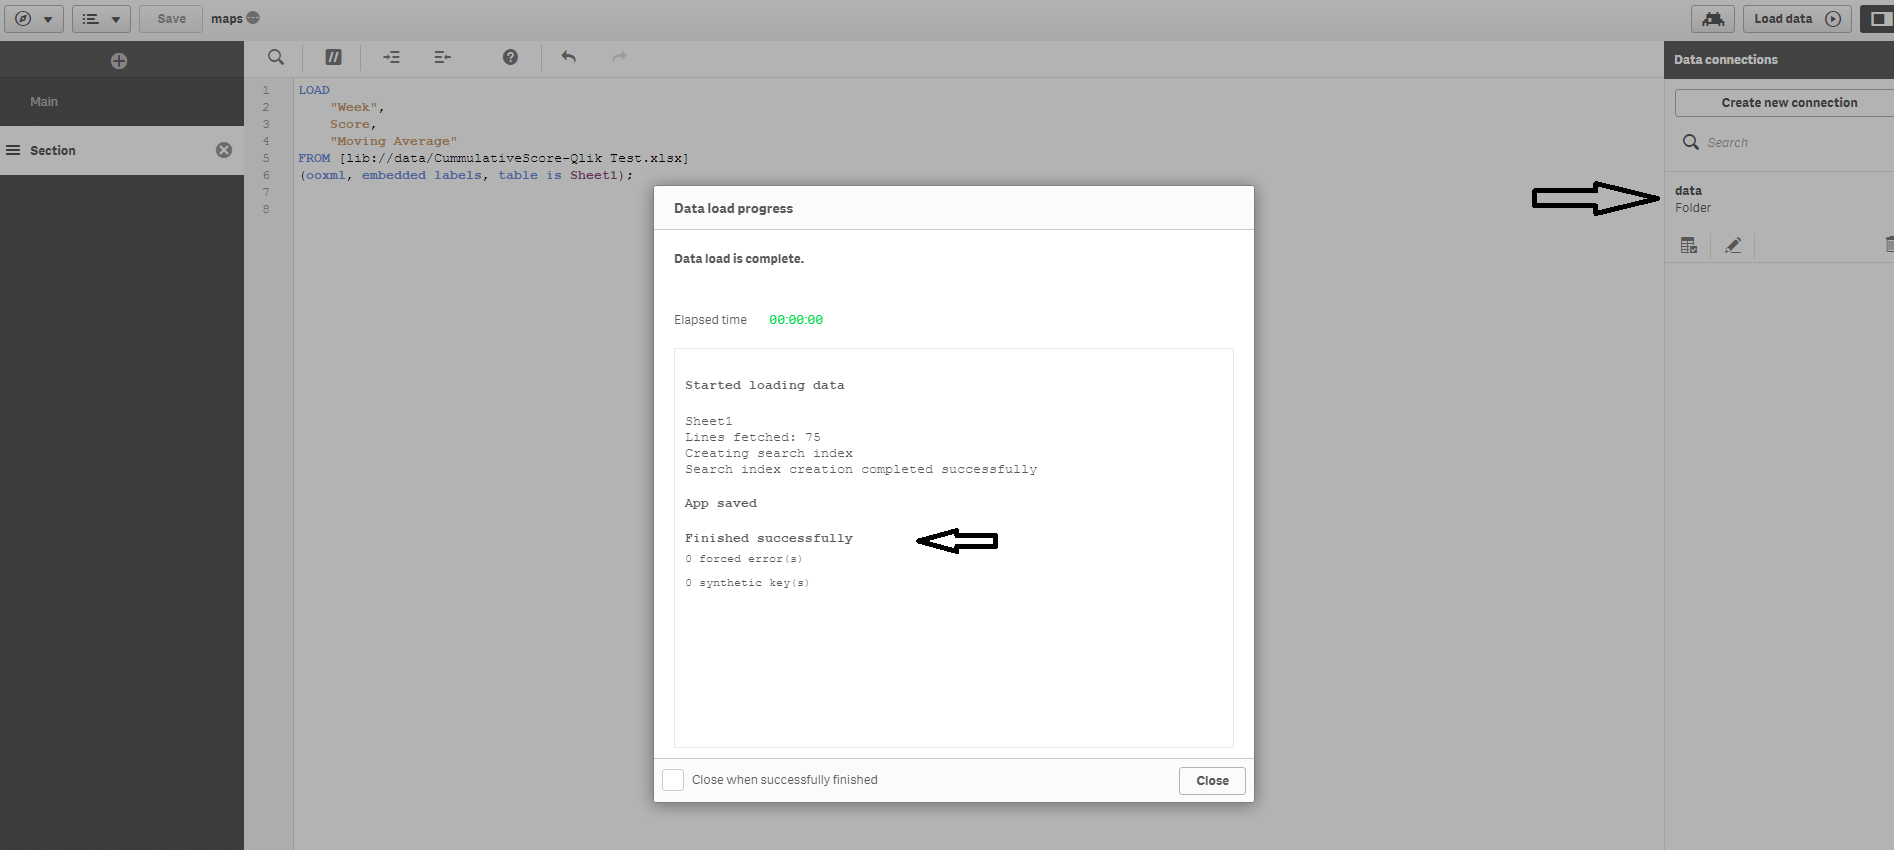
Task: Click 'Search index creation completed successfully' line
Action: 860,469
